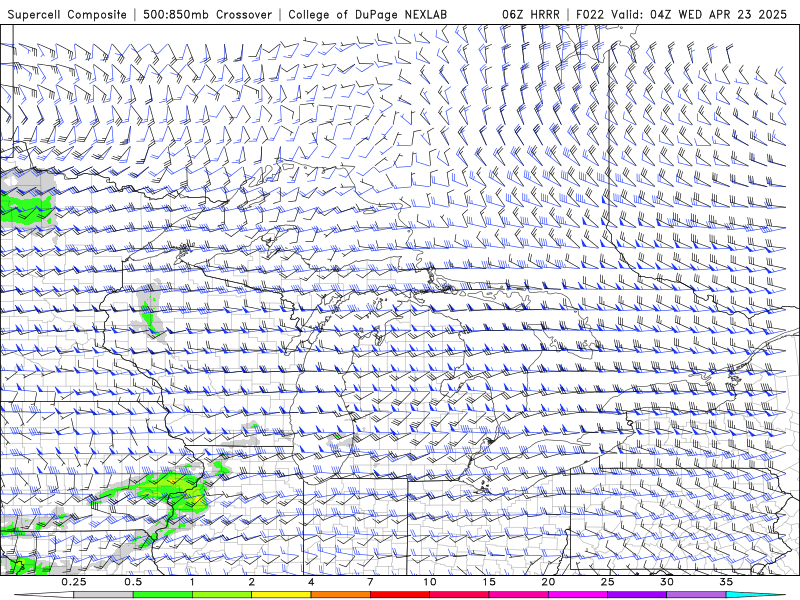Click the legend value 25
The width and height of the screenshot is (800, 600).
point(607,582)
